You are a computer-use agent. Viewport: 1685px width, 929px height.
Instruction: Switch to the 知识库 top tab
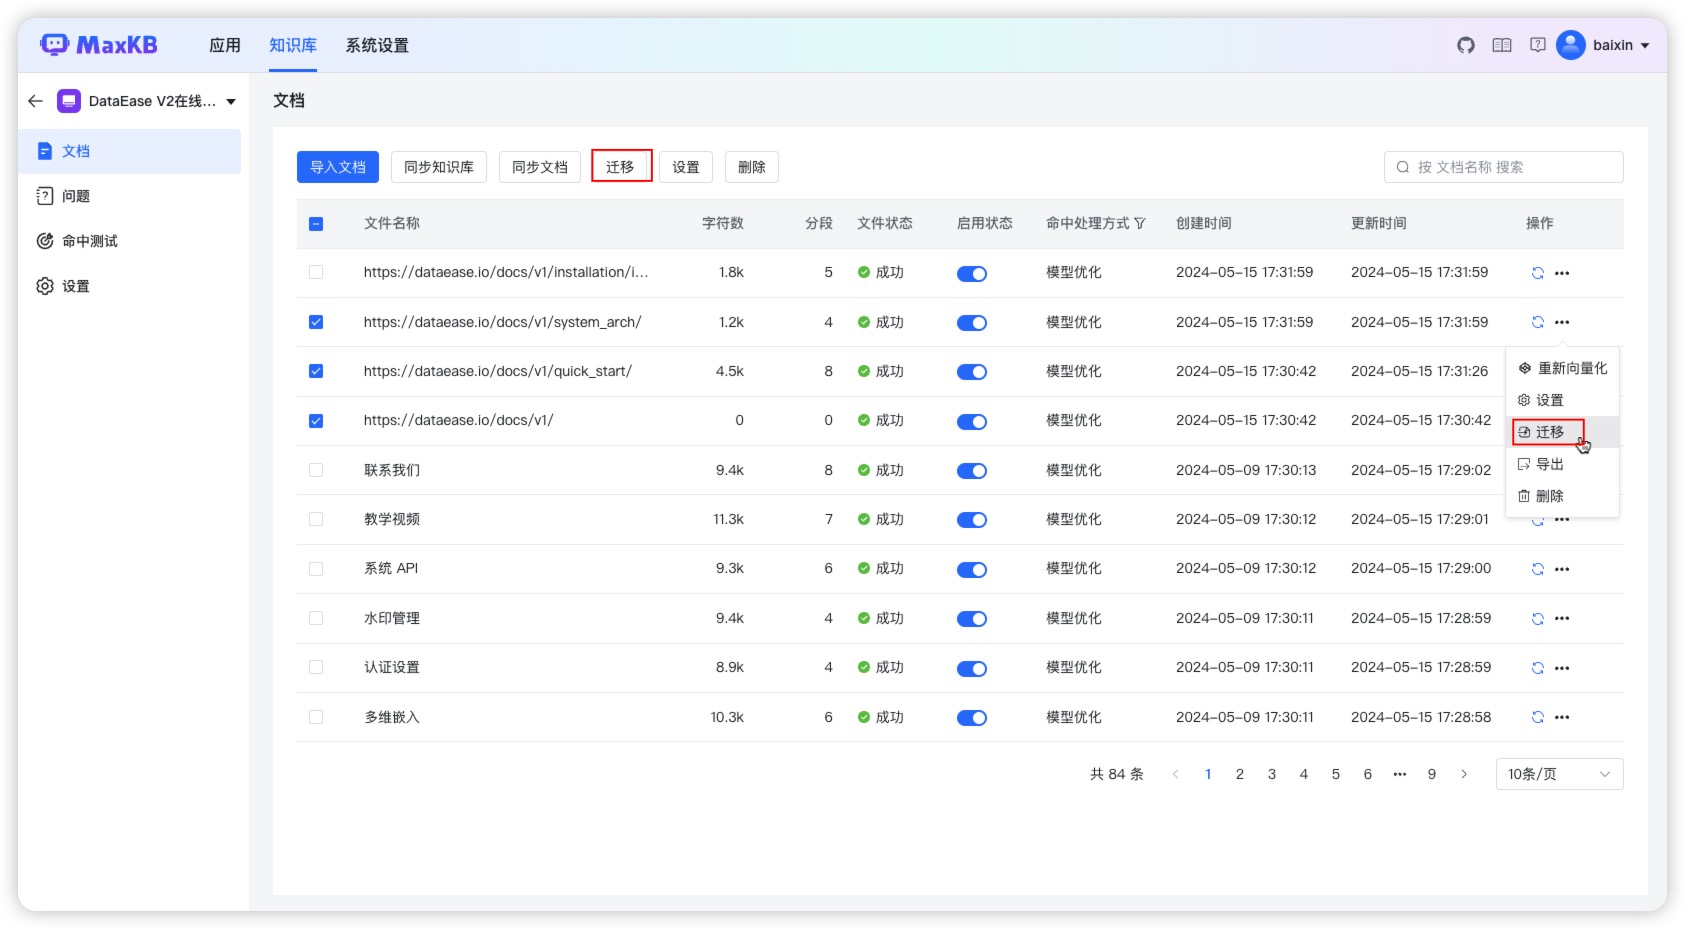click(x=293, y=45)
